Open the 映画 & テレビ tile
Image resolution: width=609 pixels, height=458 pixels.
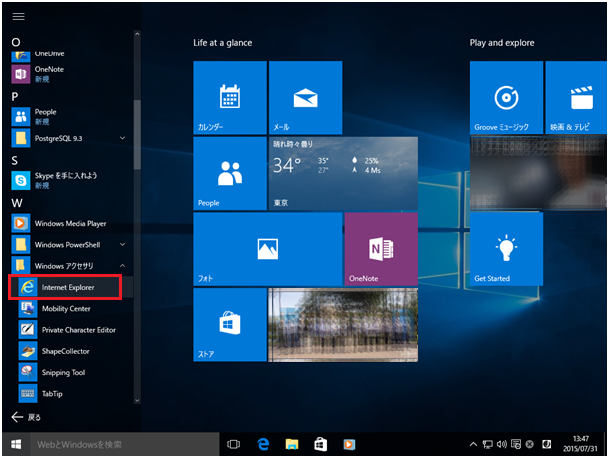(x=576, y=98)
